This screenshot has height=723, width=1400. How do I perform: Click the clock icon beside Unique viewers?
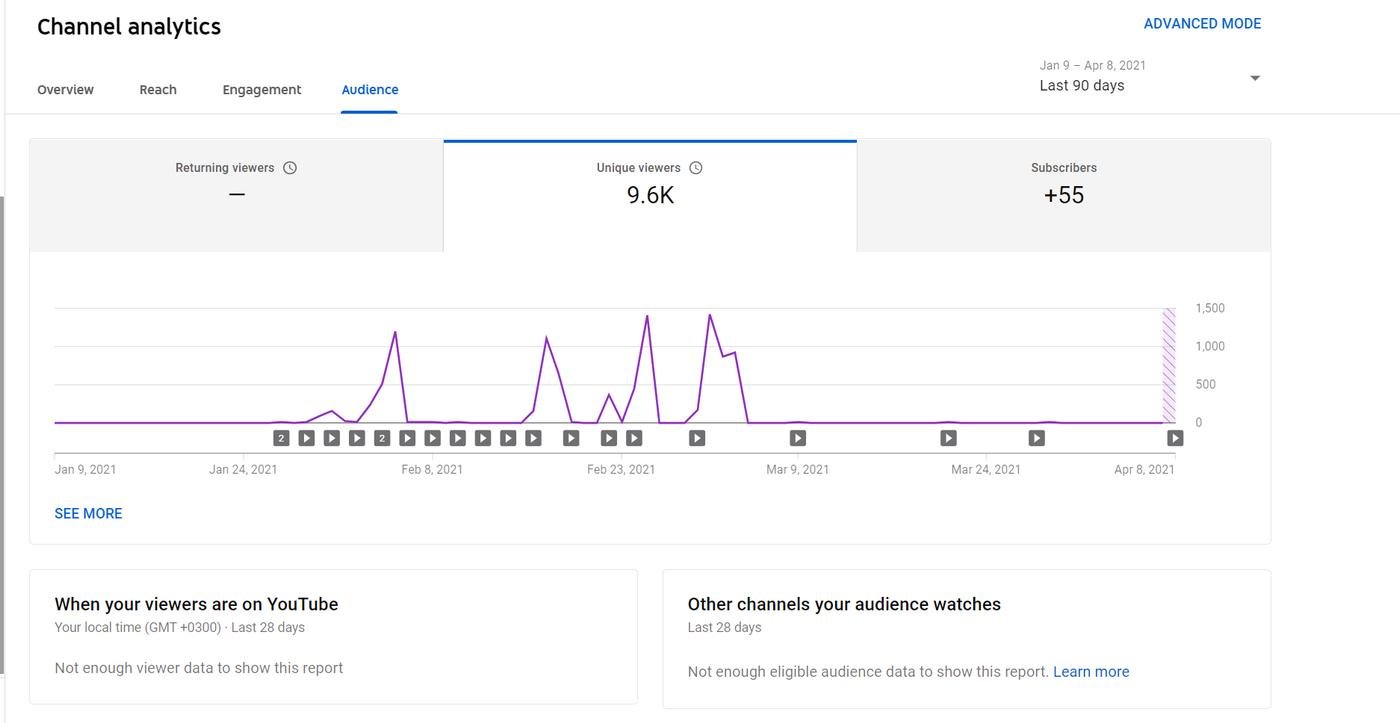696,168
